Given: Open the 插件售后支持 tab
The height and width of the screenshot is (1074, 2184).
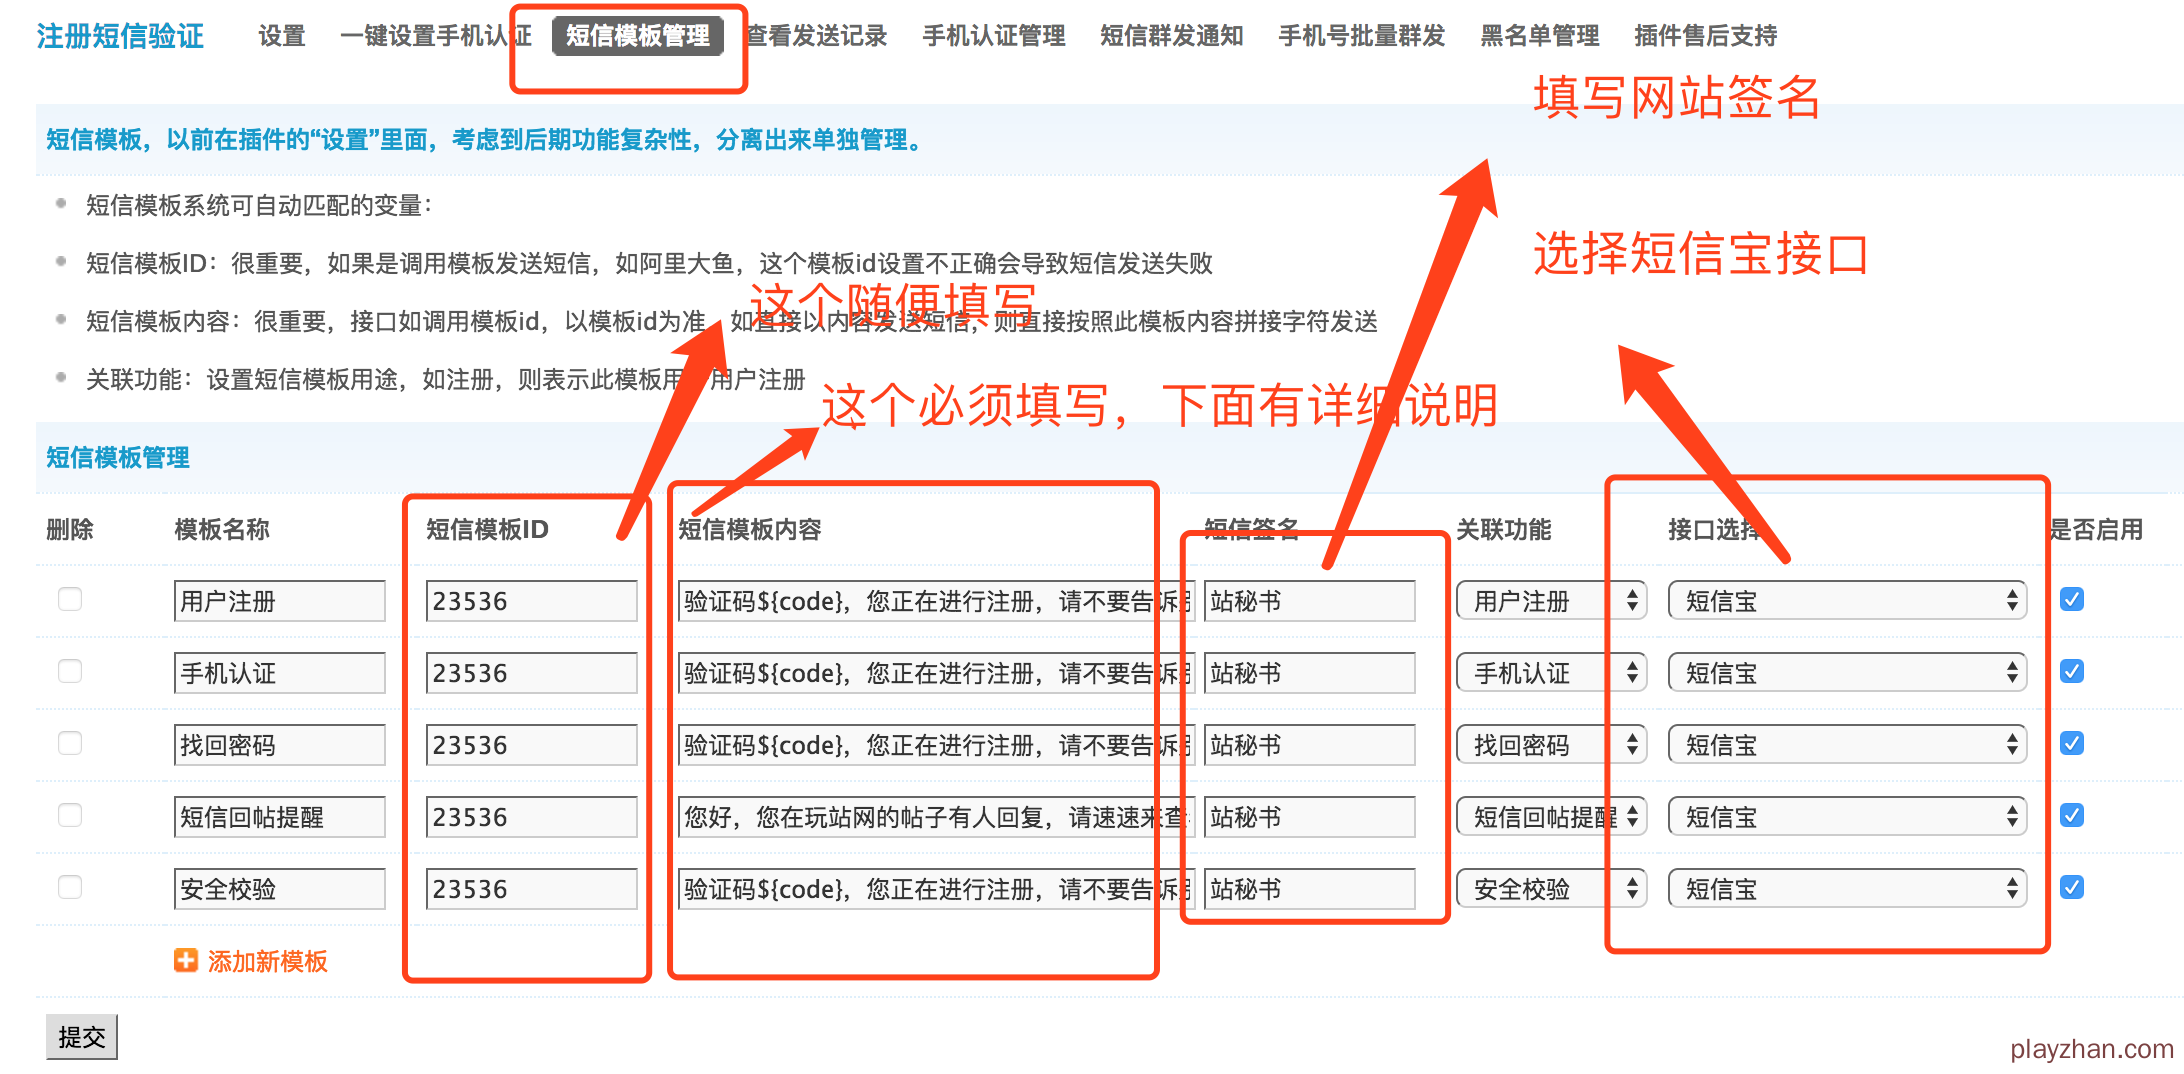Looking at the screenshot, I should pyautogui.click(x=1705, y=36).
